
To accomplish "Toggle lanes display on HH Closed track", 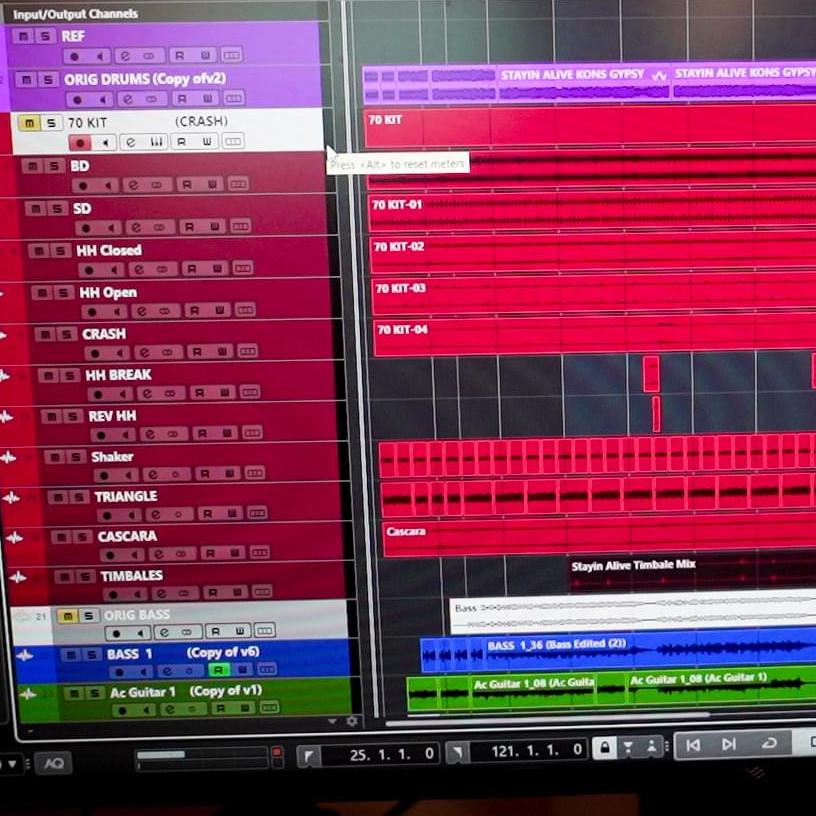I will point(243,268).
